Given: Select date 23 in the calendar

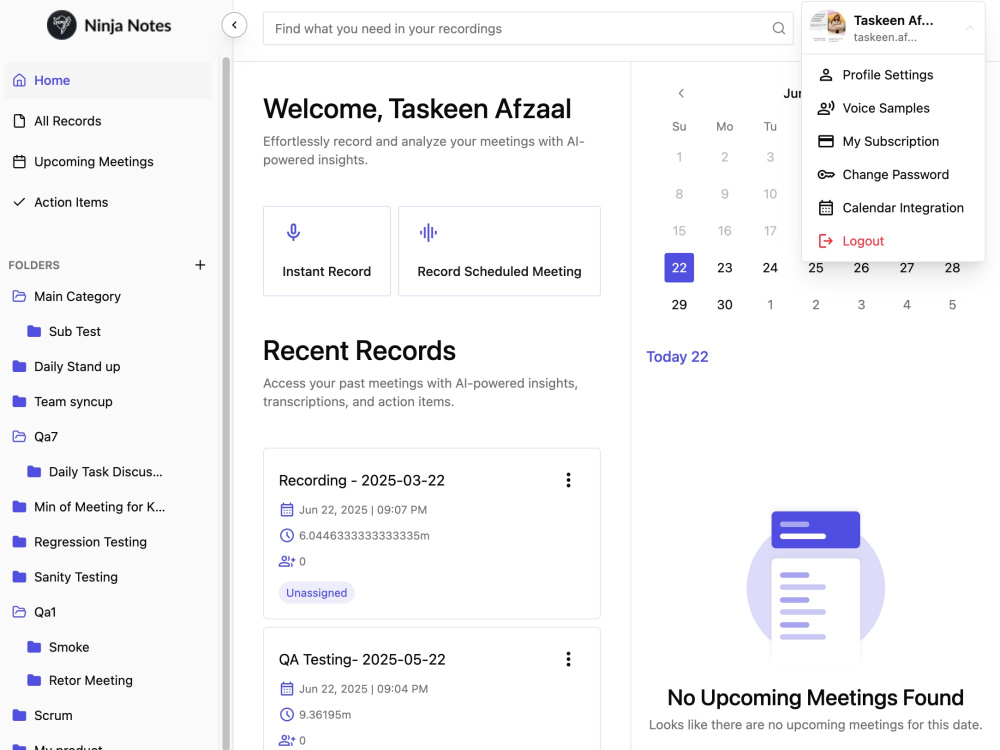Looking at the screenshot, I should pyautogui.click(x=724, y=268).
